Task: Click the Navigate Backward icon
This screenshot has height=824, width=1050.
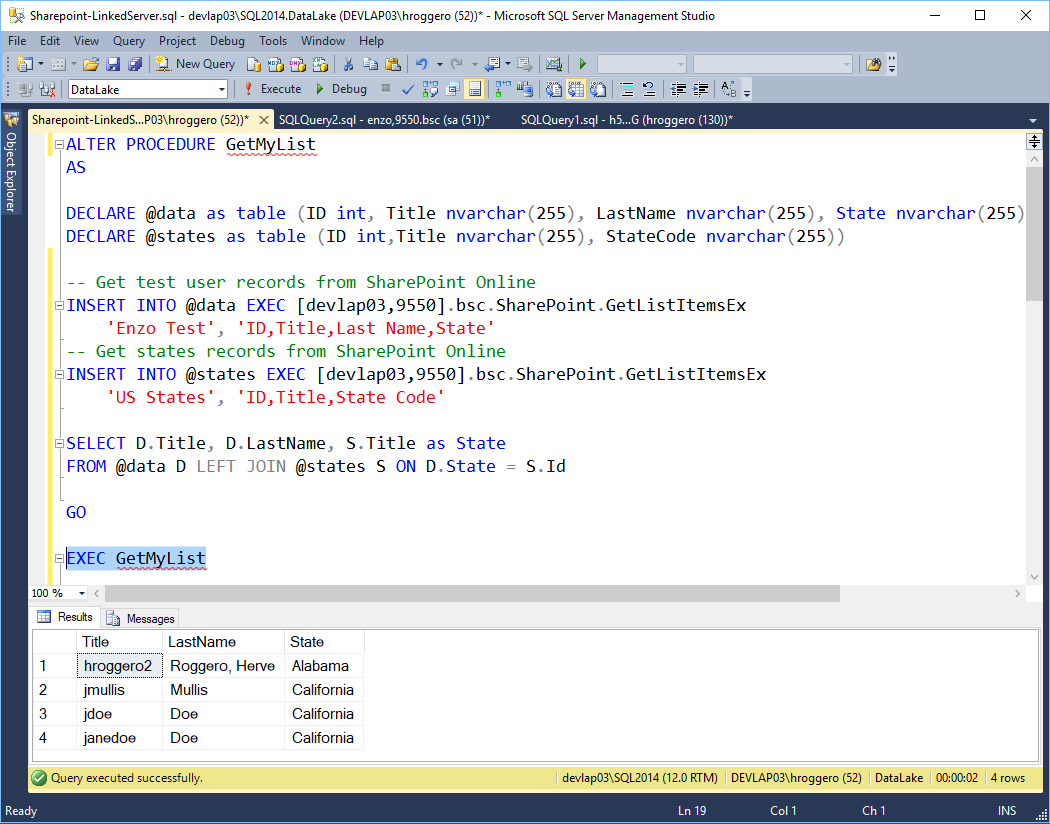Action: click(x=492, y=64)
